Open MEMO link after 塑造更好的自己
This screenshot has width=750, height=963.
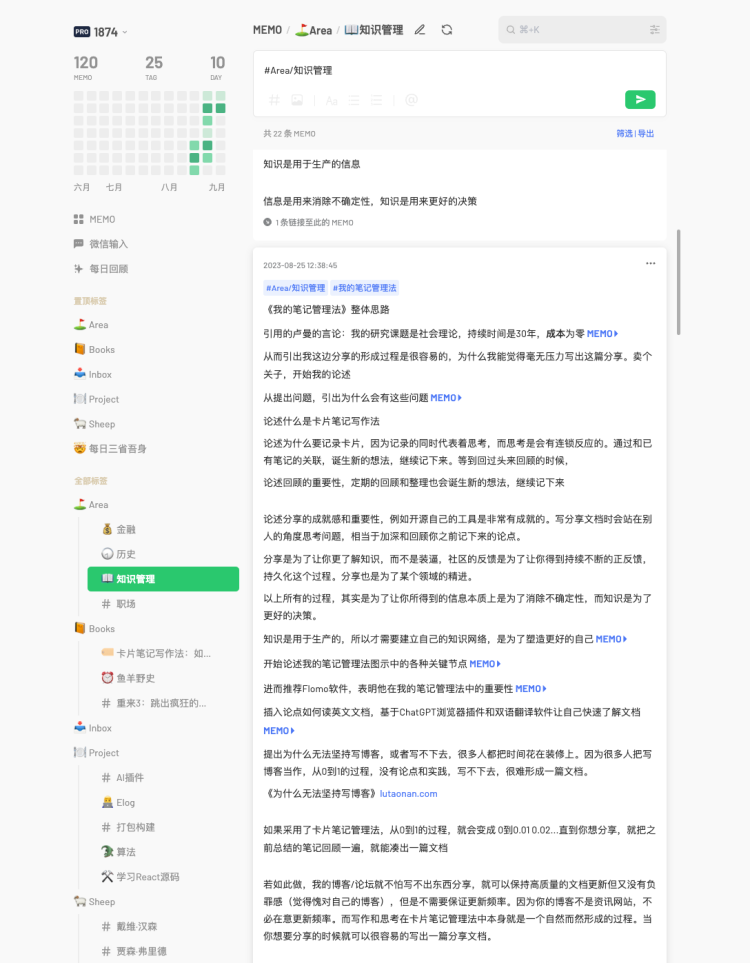(611, 639)
